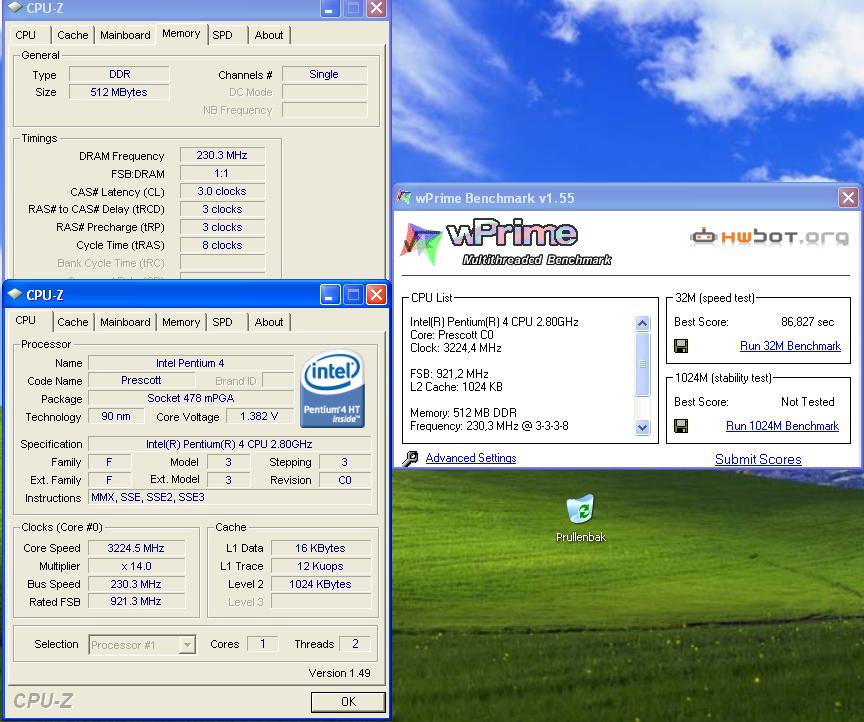Click the Channels value Single
This screenshot has width=864, height=722.
tap(324, 74)
